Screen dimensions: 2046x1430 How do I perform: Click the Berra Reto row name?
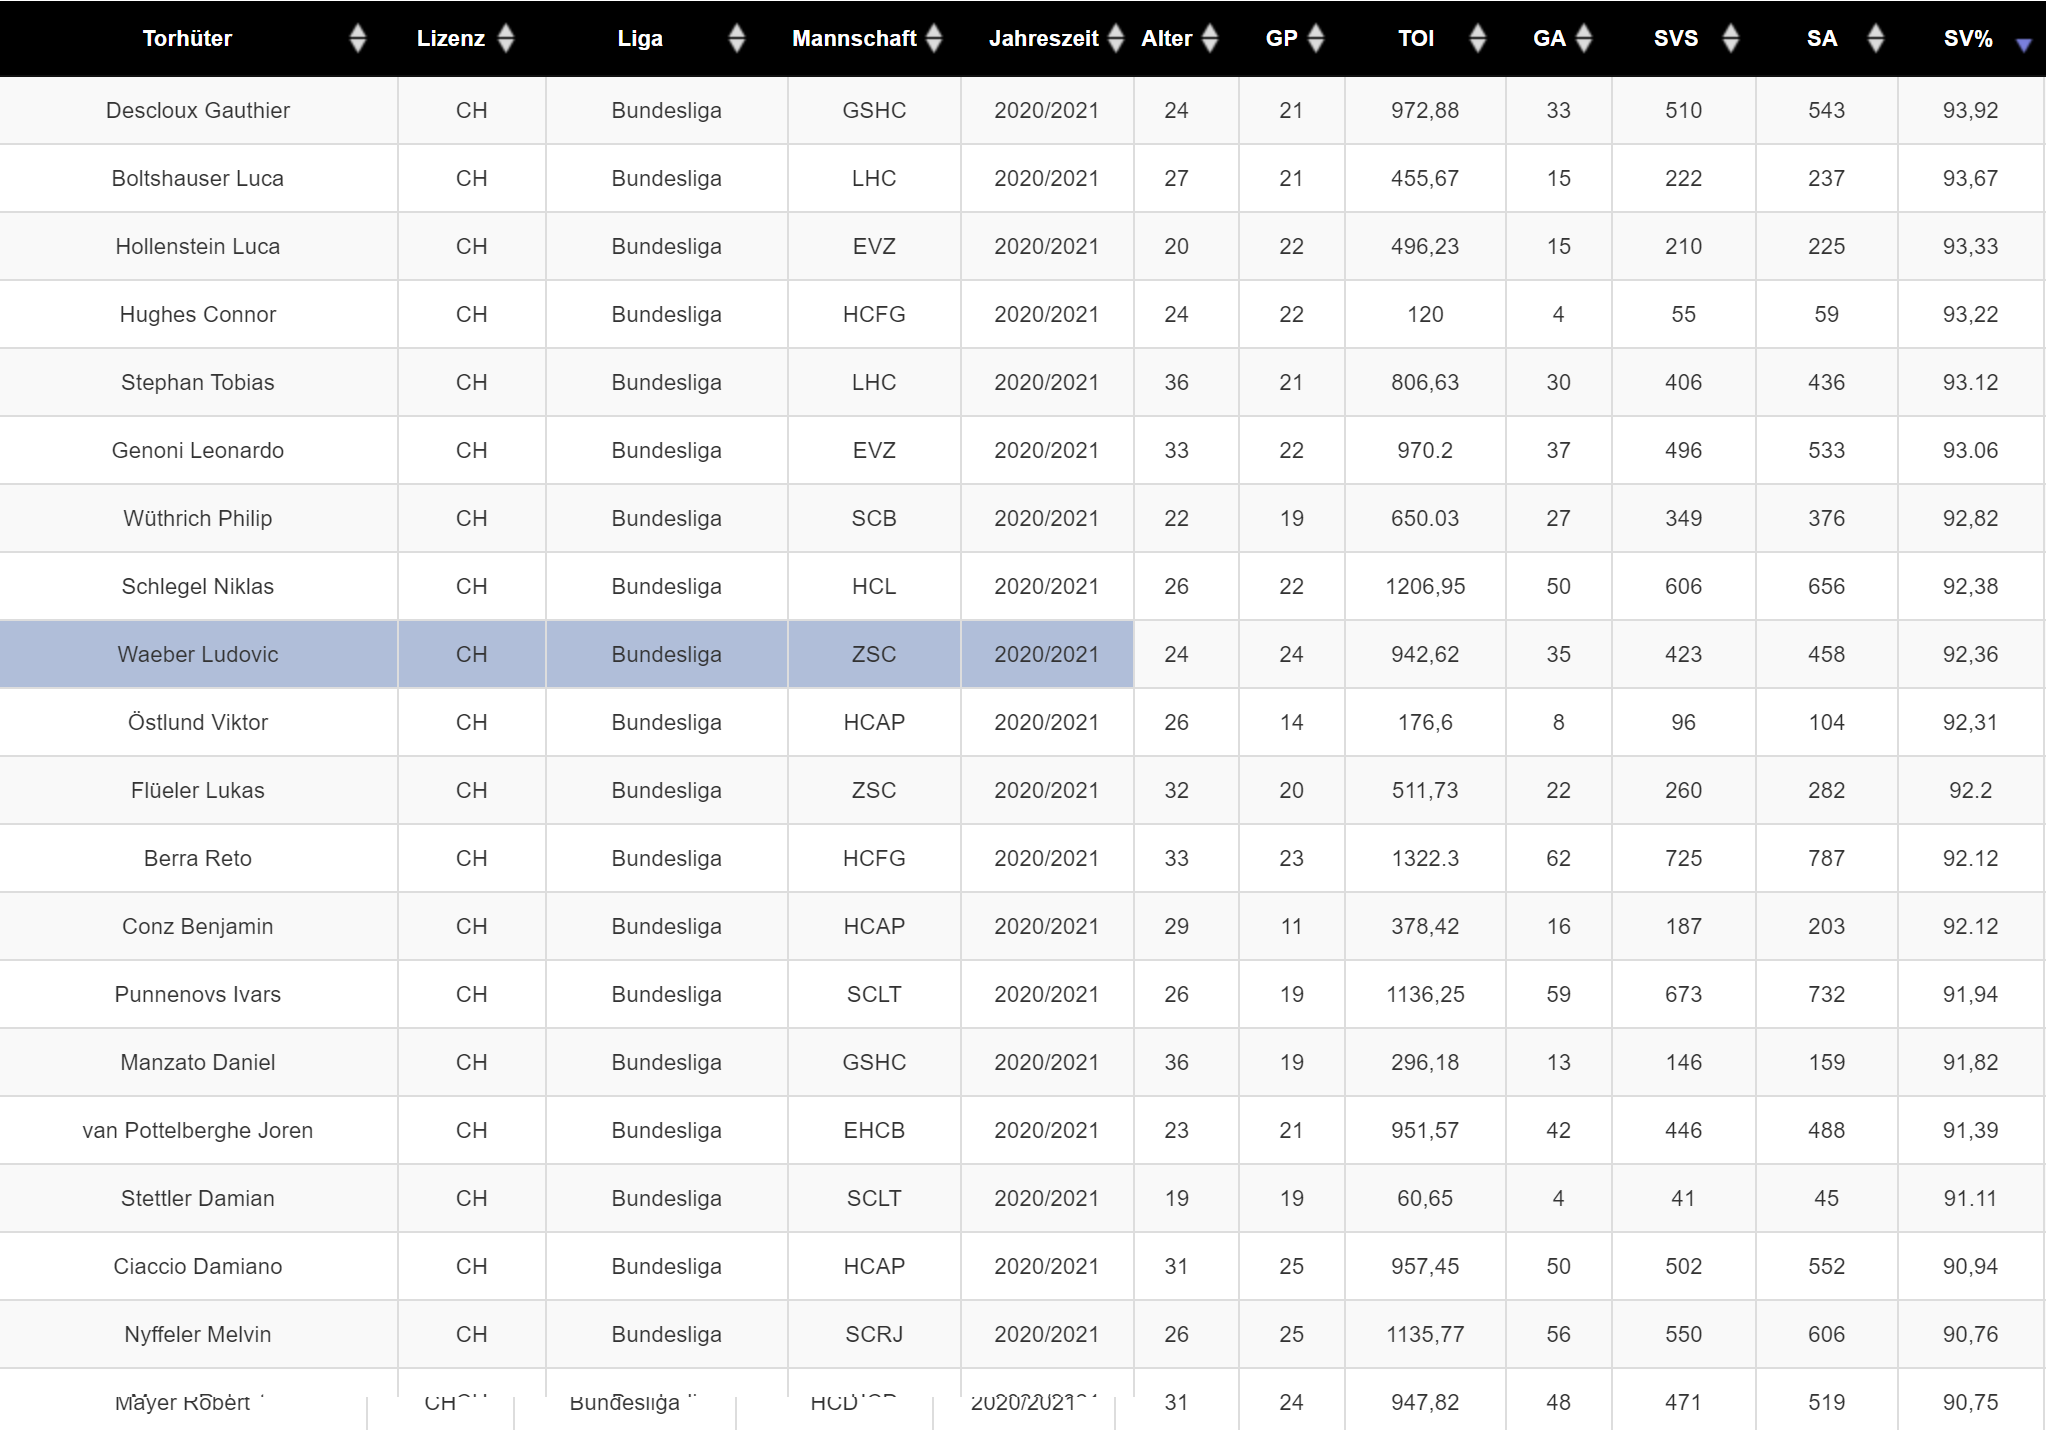tap(198, 859)
